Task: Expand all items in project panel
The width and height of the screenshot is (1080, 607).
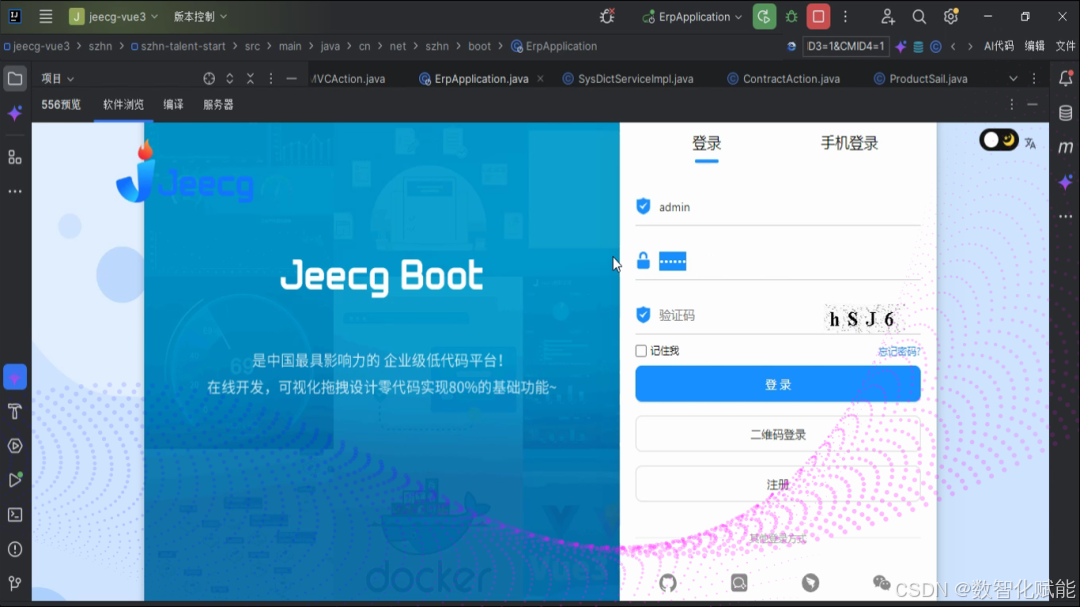Action: [x=230, y=79]
